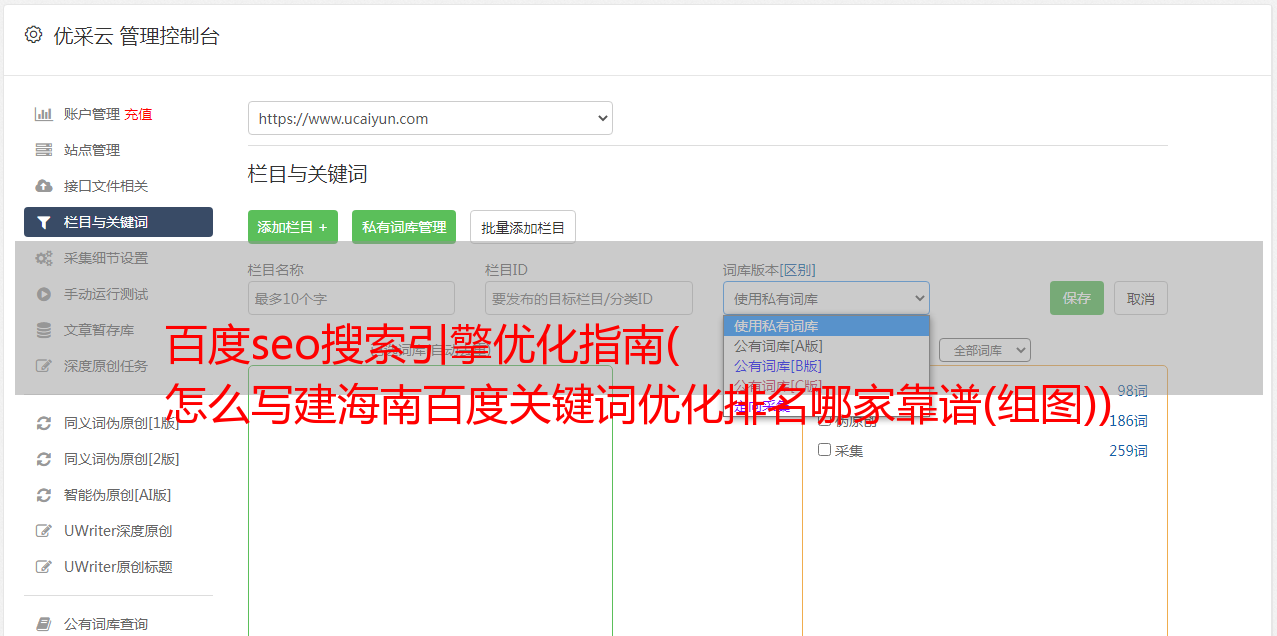Focus the 栏目名称 input field
This screenshot has height=636, width=1277.
click(351, 298)
